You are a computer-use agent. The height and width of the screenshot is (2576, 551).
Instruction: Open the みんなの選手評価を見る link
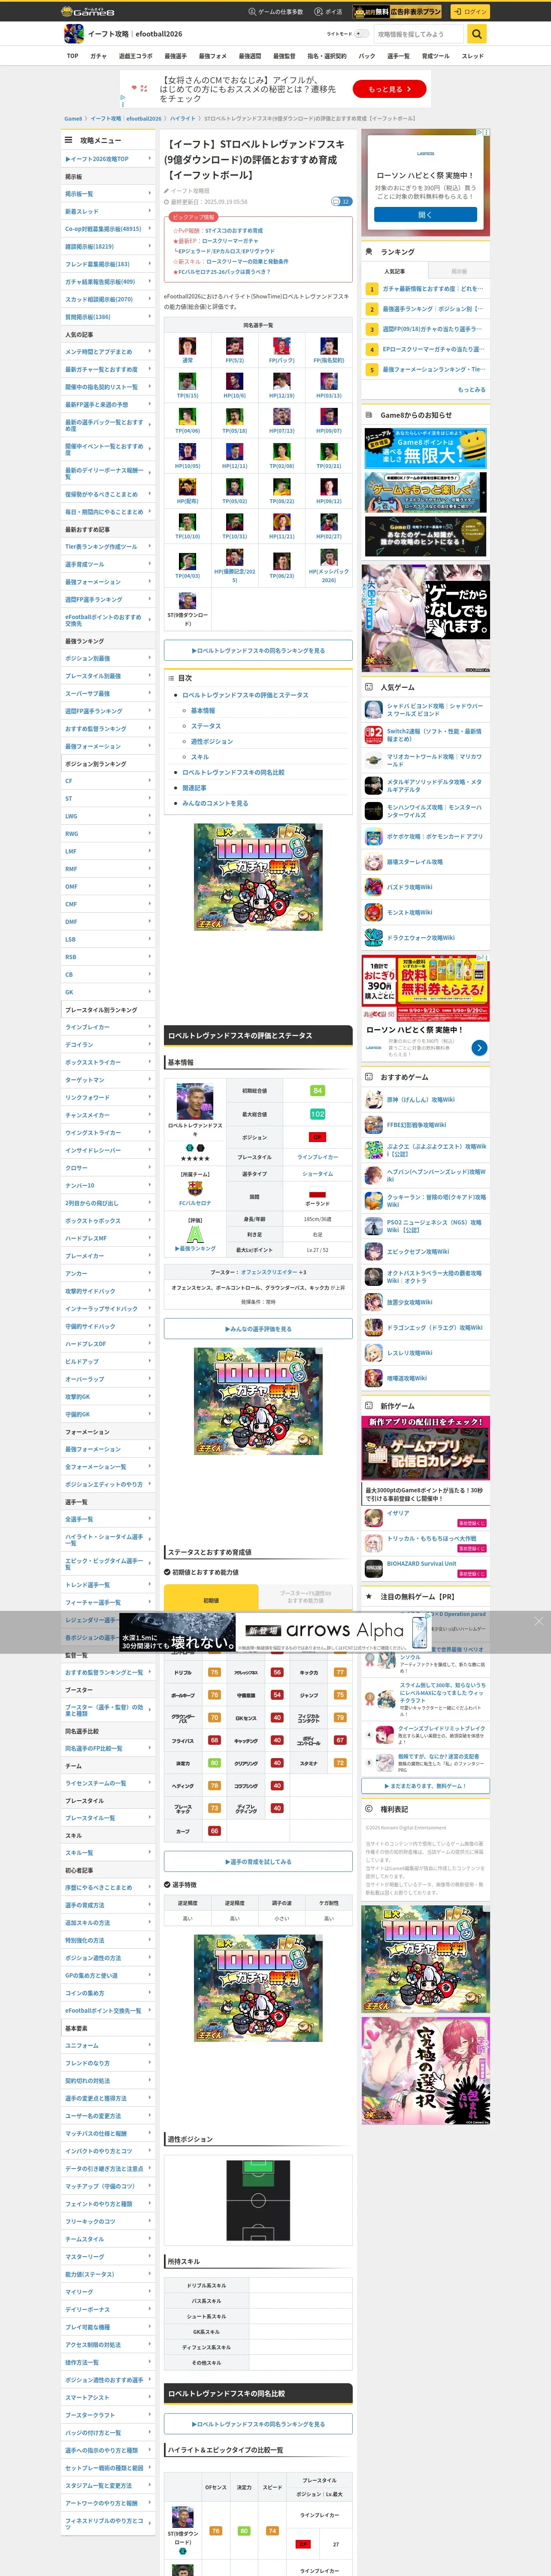pyautogui.click(x=258, y=1328)
